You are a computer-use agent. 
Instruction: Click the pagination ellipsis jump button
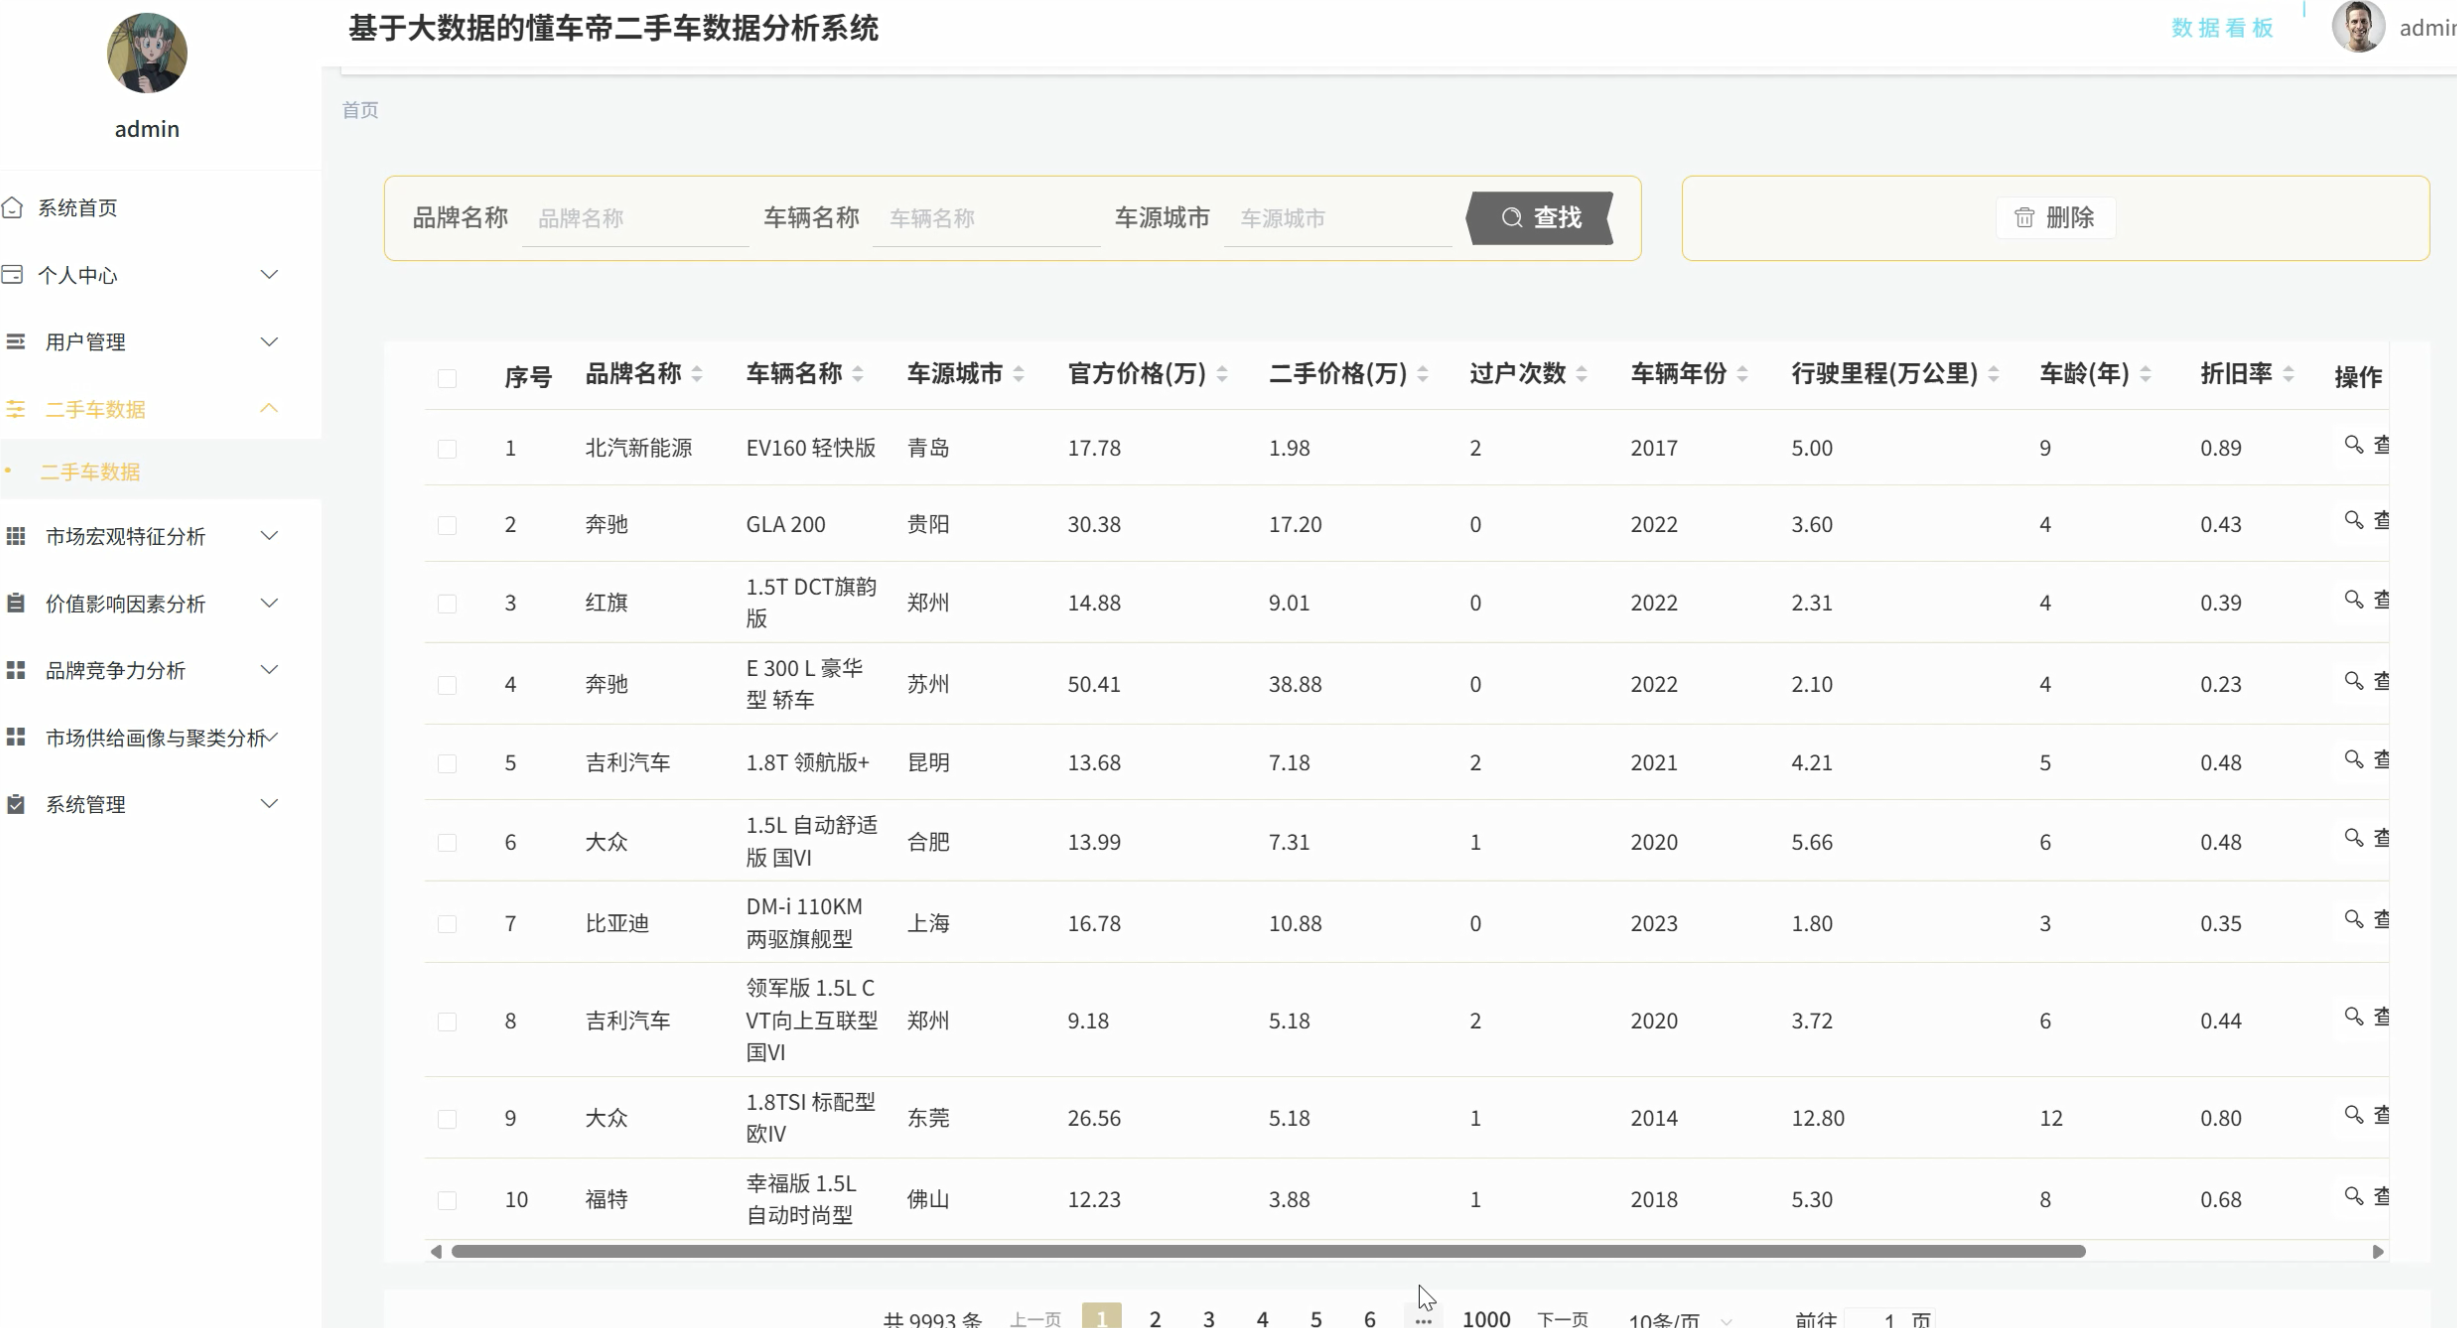pos(1423,1320)
